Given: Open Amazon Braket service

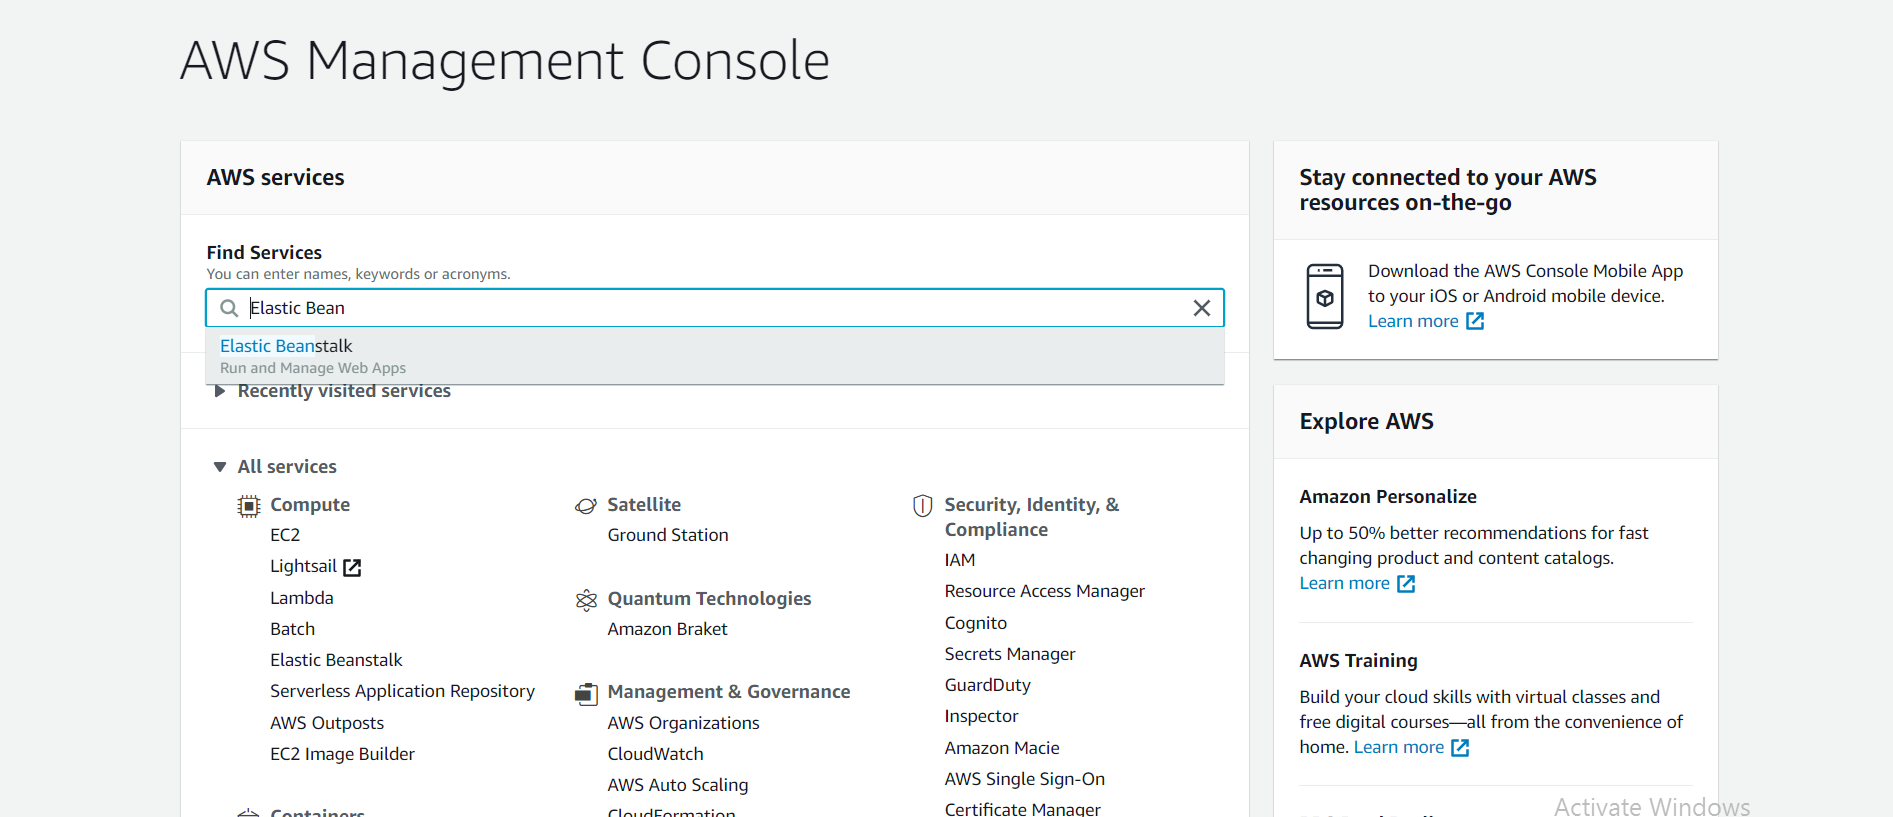Looking at the screenshot, I should click(x=668, y=629).
